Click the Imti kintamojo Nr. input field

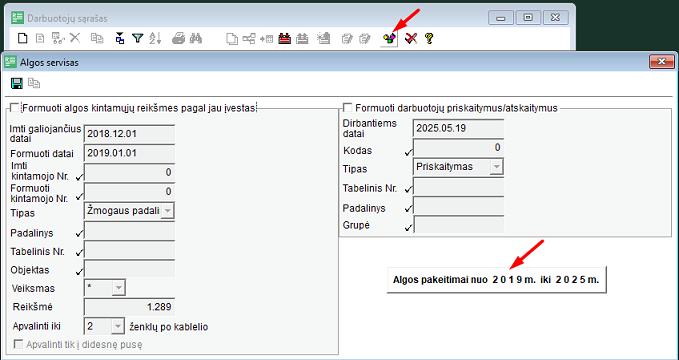pos(130,172)
